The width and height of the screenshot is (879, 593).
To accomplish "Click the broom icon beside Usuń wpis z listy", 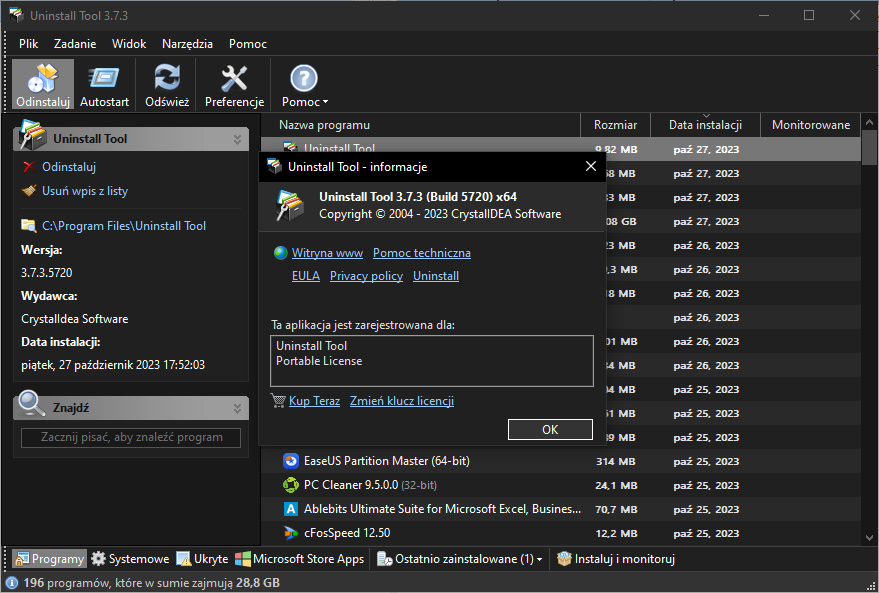I will point(29,191).
